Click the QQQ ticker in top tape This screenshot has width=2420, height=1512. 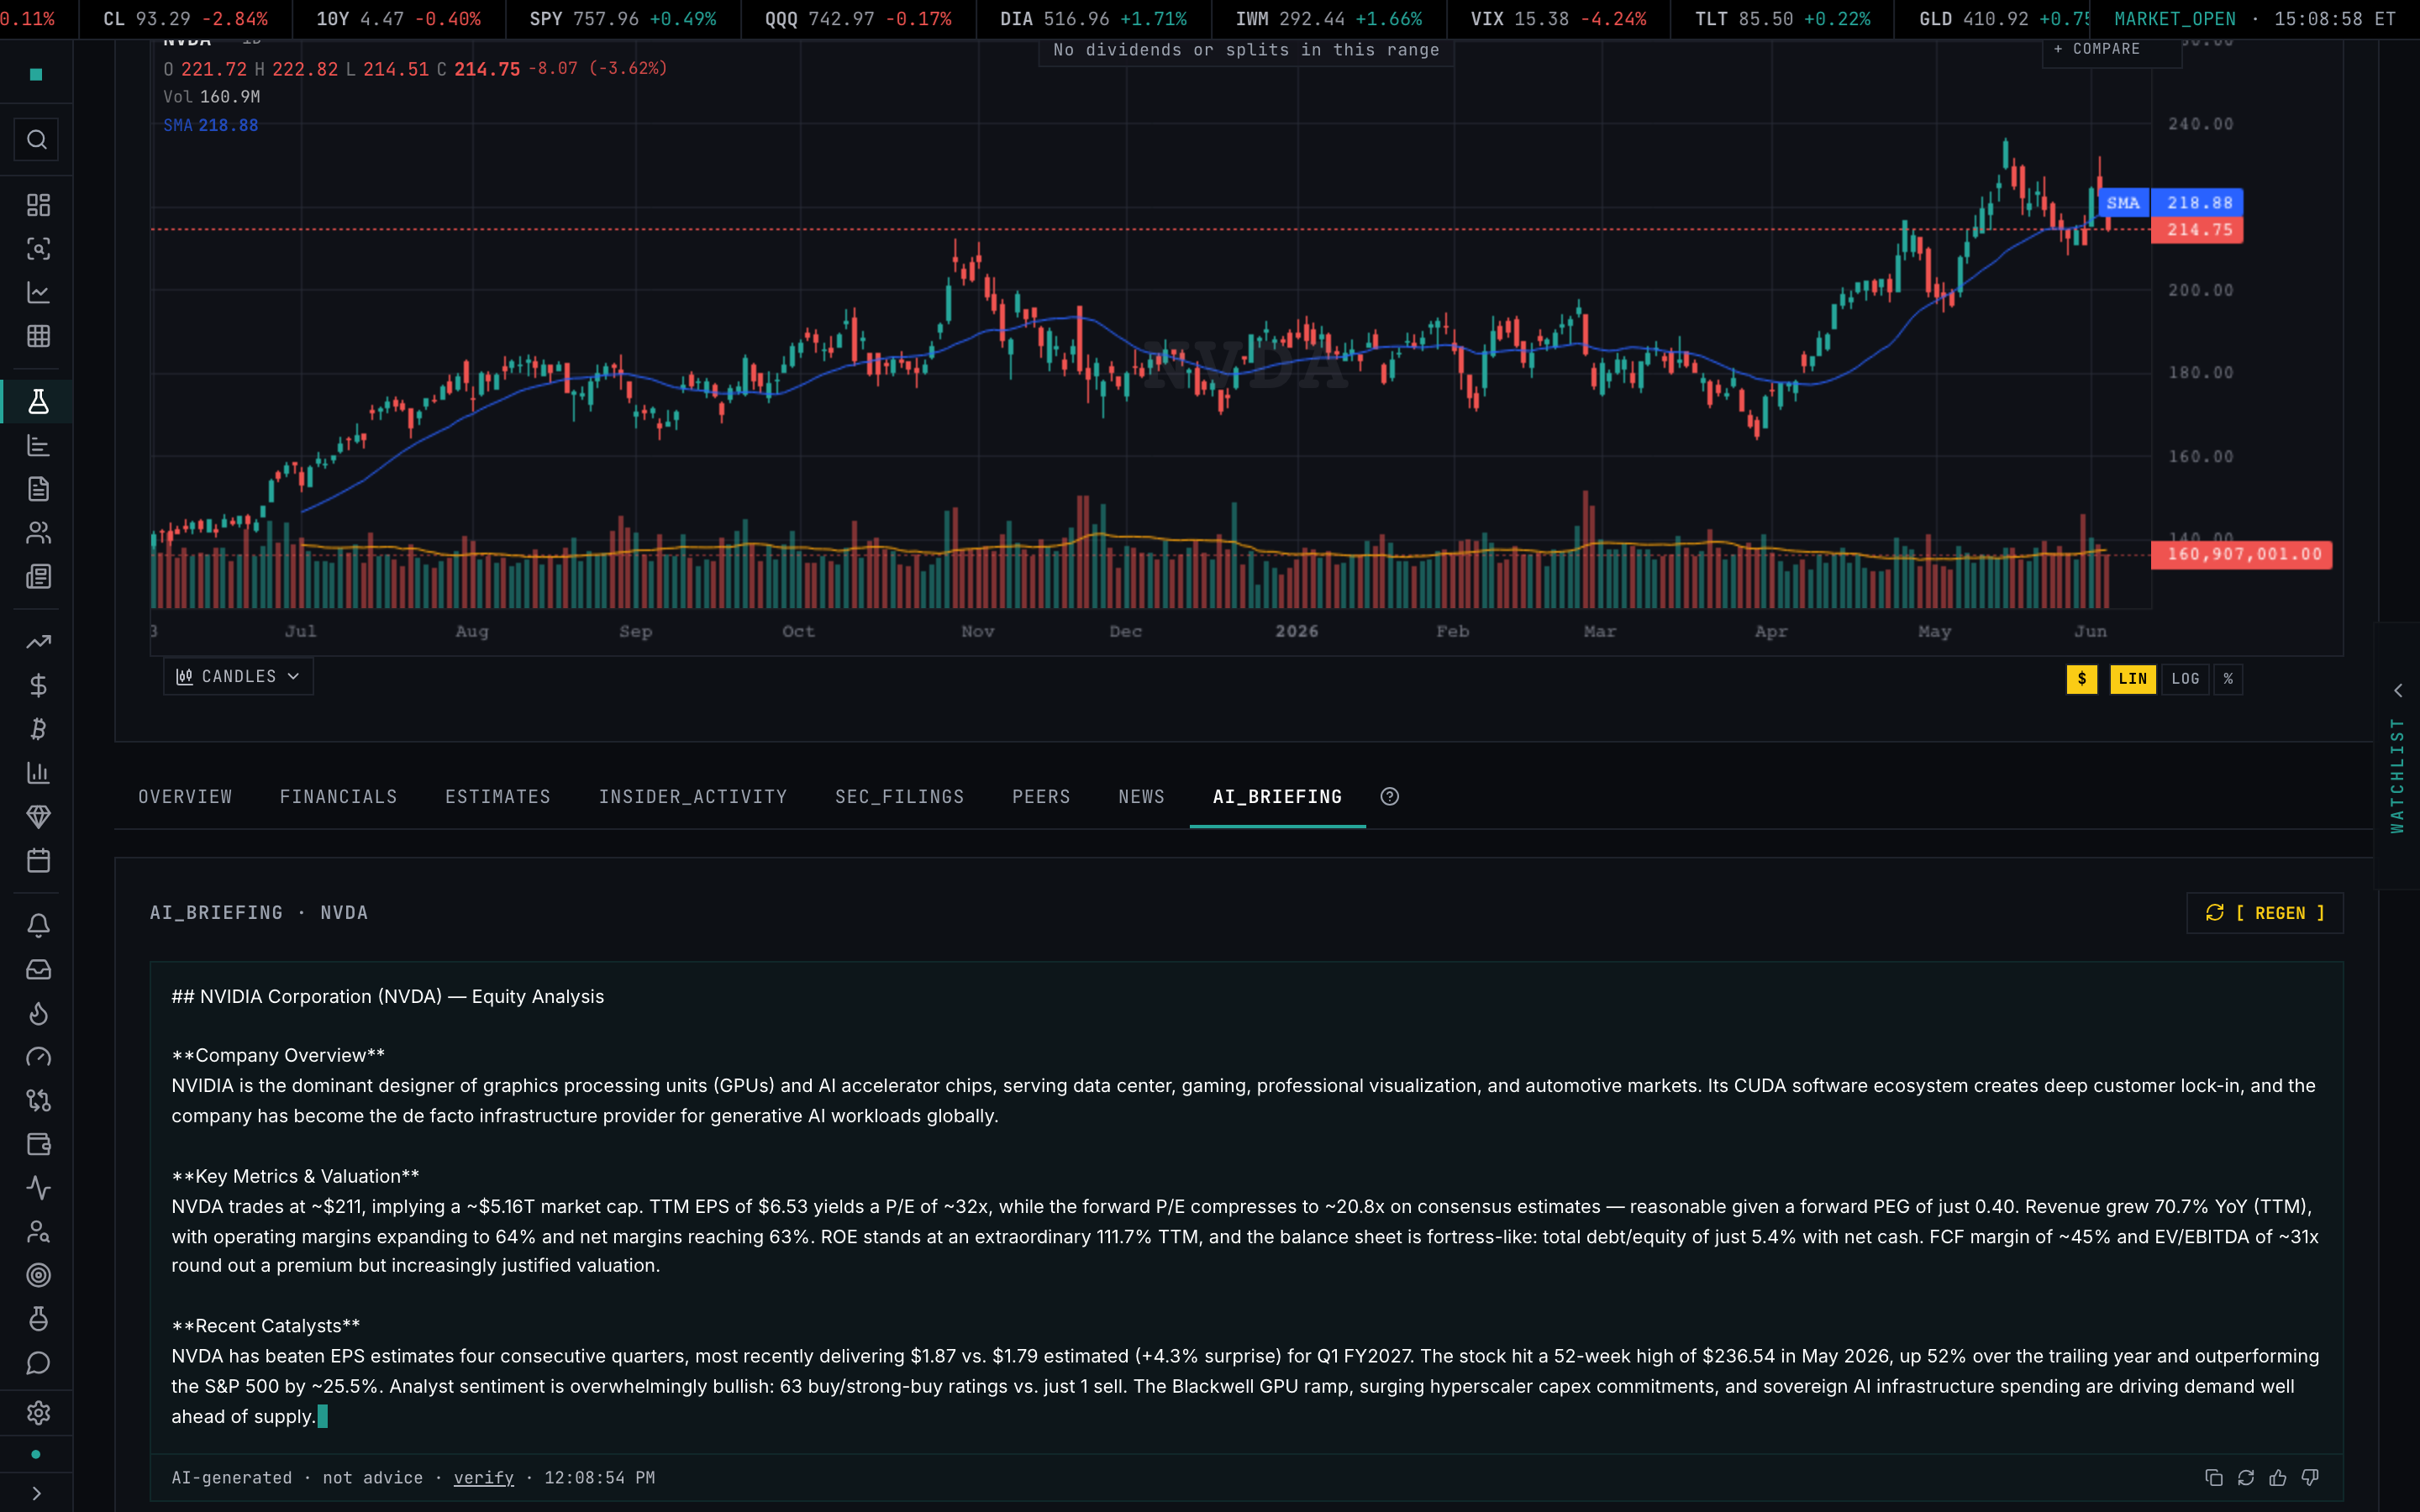[858, 19]
